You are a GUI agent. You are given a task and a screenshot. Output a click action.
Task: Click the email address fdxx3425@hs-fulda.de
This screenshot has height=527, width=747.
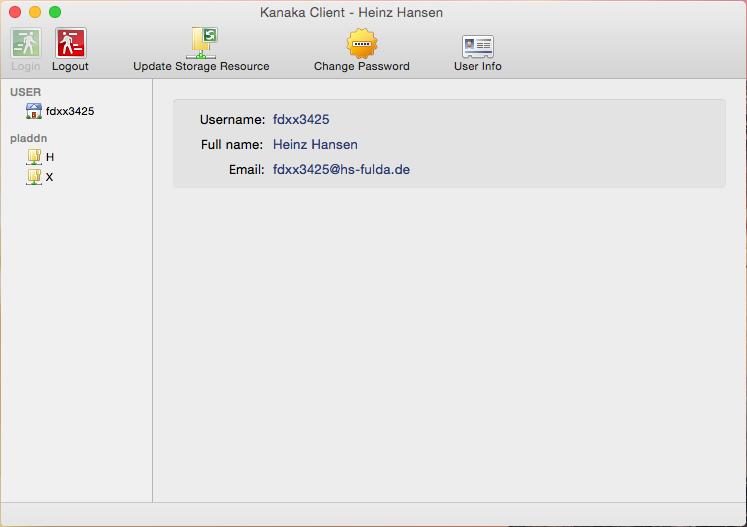pos(341,170)
